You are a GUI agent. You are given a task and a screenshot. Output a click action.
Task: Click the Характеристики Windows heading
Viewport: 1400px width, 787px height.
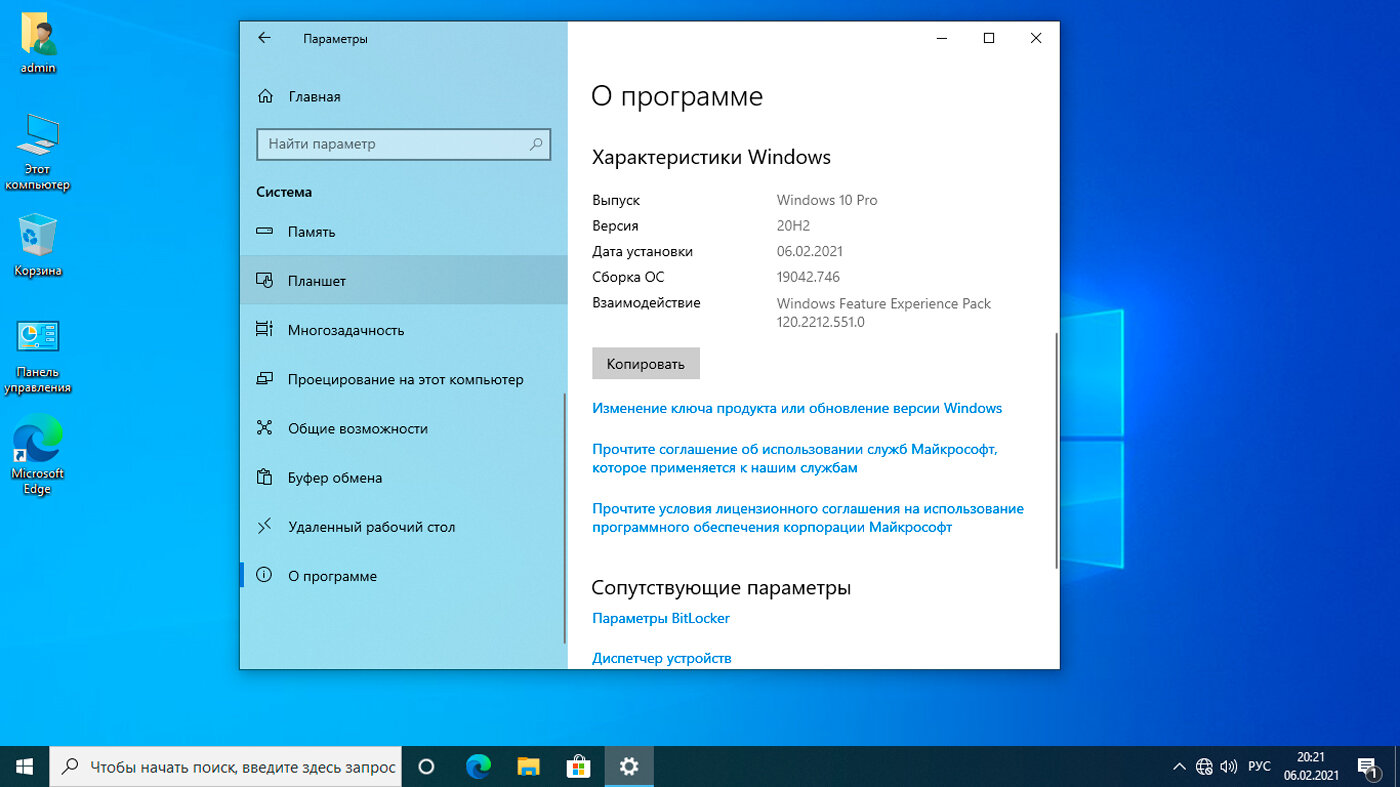pyautogui.click(x=711, y=157)
